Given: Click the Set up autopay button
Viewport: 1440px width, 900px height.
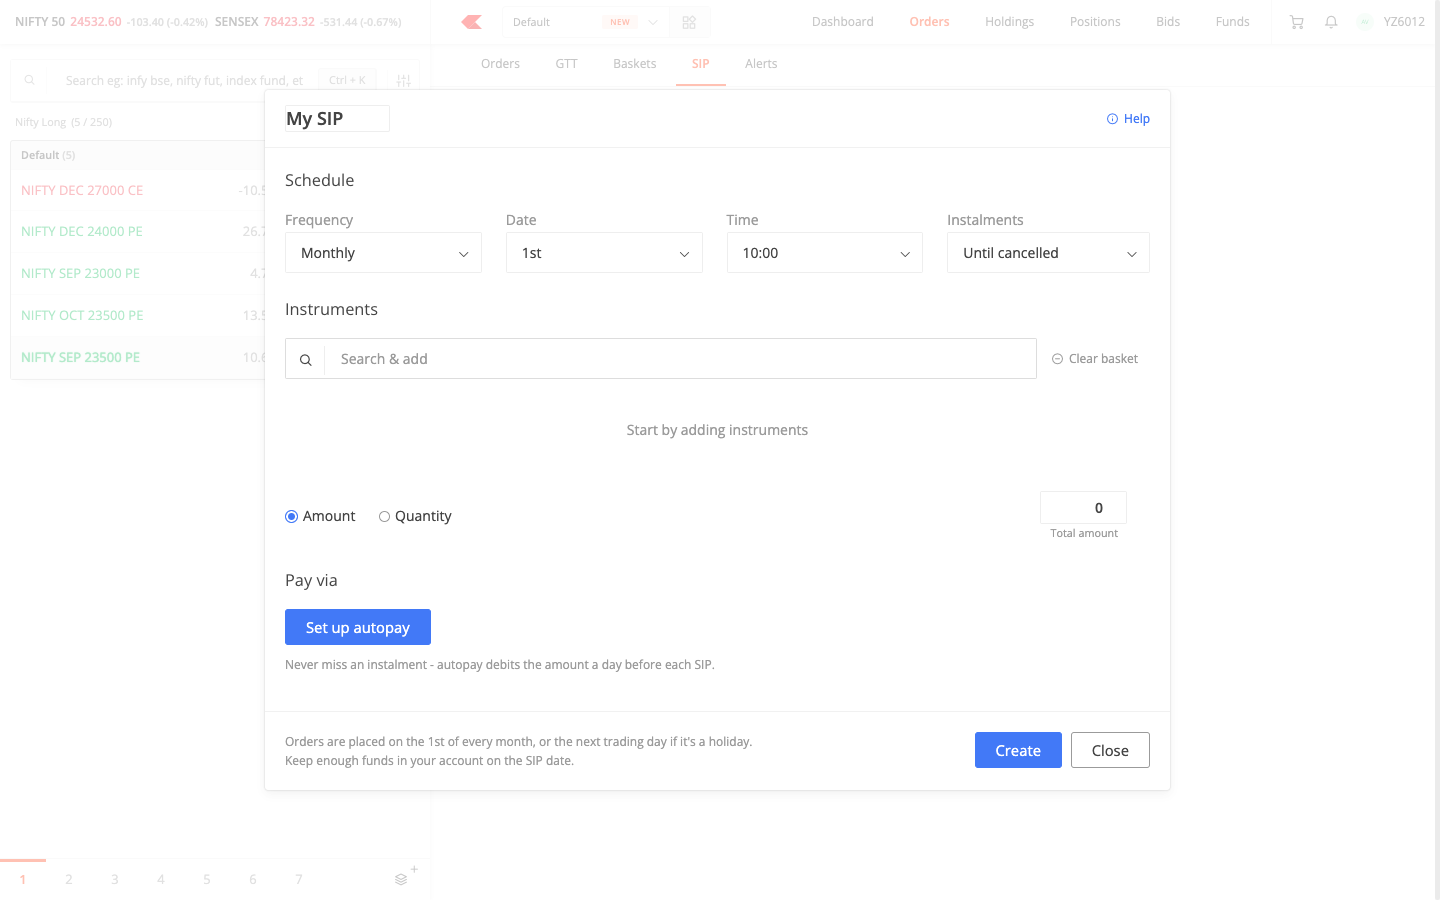Looking at the screenshot, I should coord(358,627).
